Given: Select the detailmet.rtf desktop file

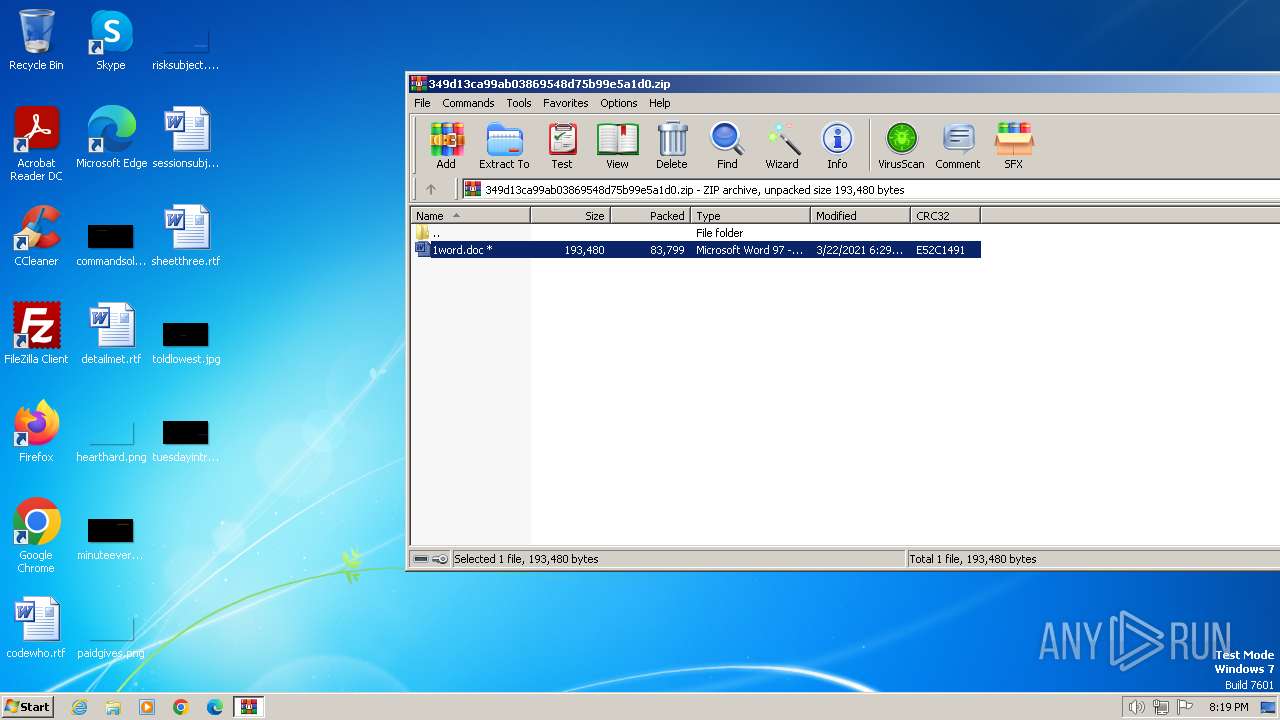Looking at the screenshot, I should coord(111,333).
